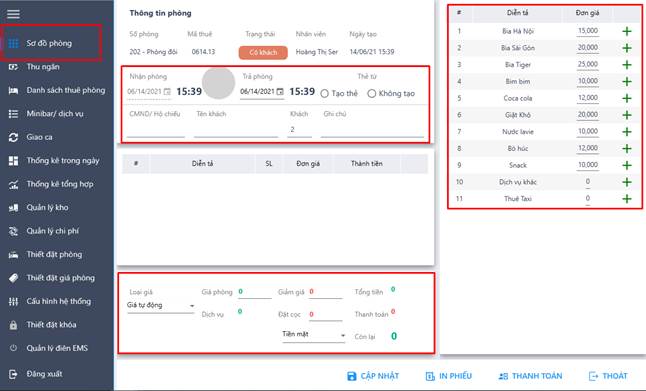
Task: Click the CẬP NHẬT button
Action: coord(373,376)
